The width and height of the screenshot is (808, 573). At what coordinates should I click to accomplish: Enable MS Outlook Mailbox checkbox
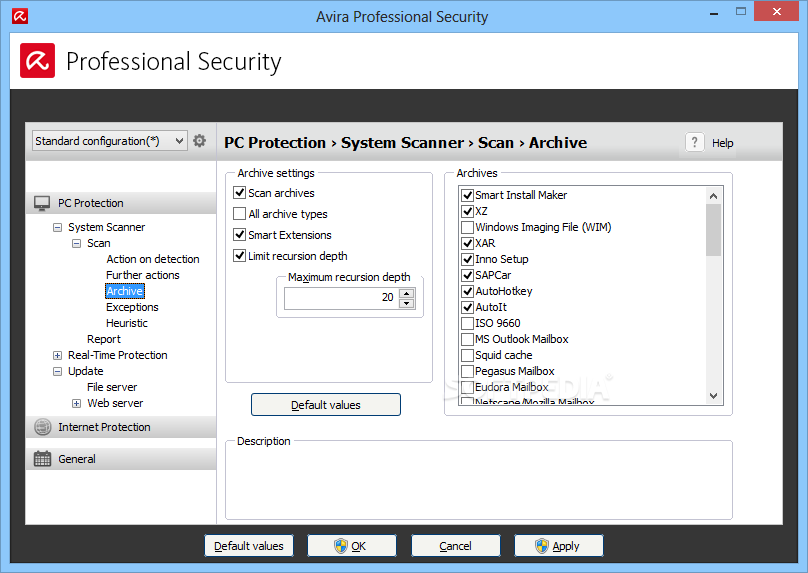point(467,339)
